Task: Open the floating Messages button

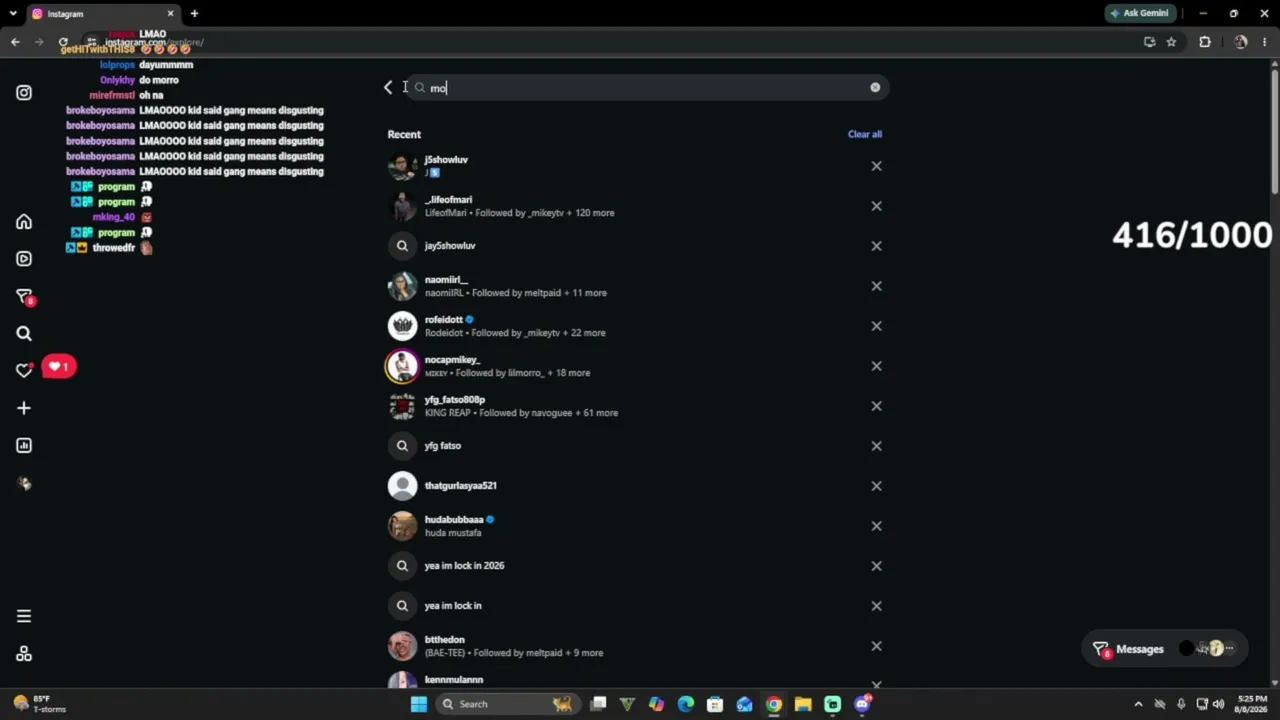Action: pyautogui.click(x=1165, y=649)
